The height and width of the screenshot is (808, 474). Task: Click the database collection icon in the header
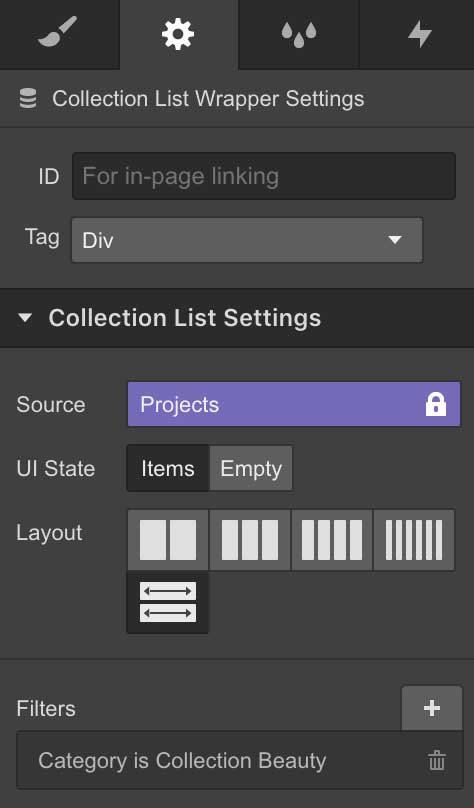click(x=28, y=98)
